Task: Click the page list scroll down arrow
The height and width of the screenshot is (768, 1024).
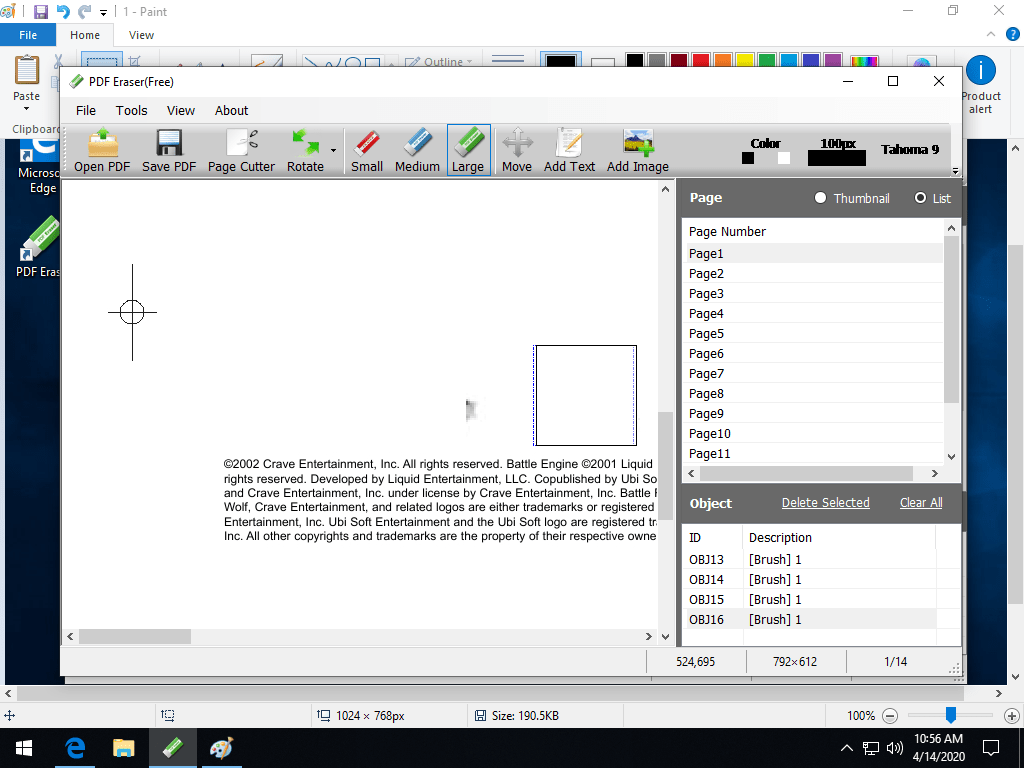Action: (952, 456)
